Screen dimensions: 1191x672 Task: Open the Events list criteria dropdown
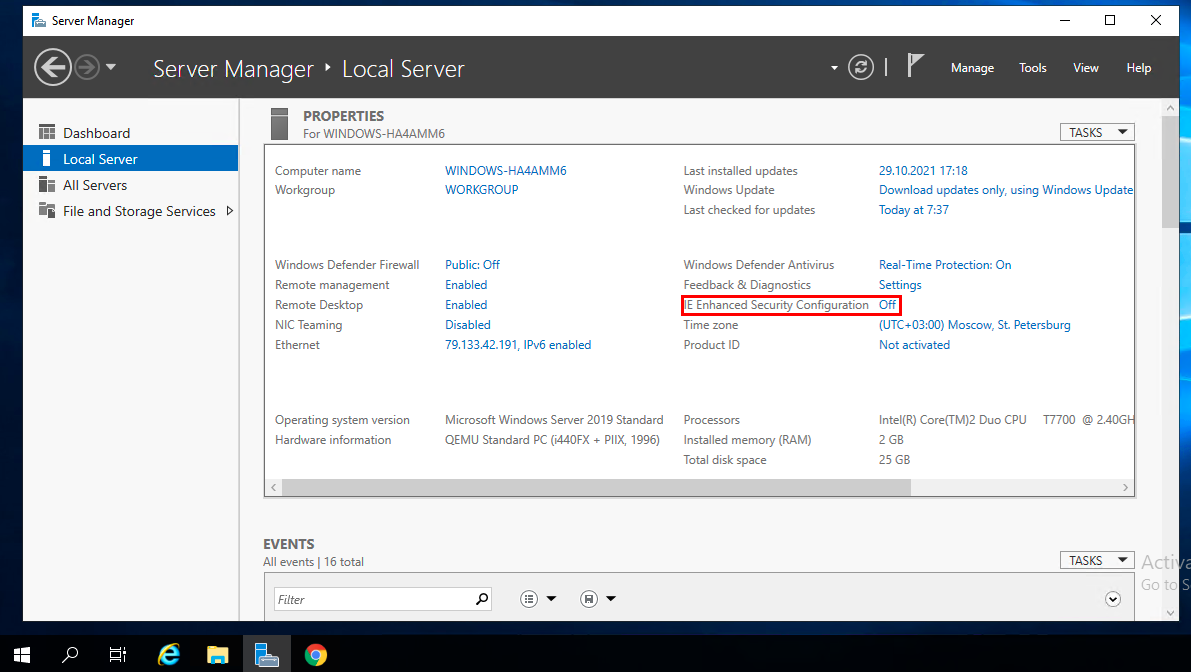[538, 599]
